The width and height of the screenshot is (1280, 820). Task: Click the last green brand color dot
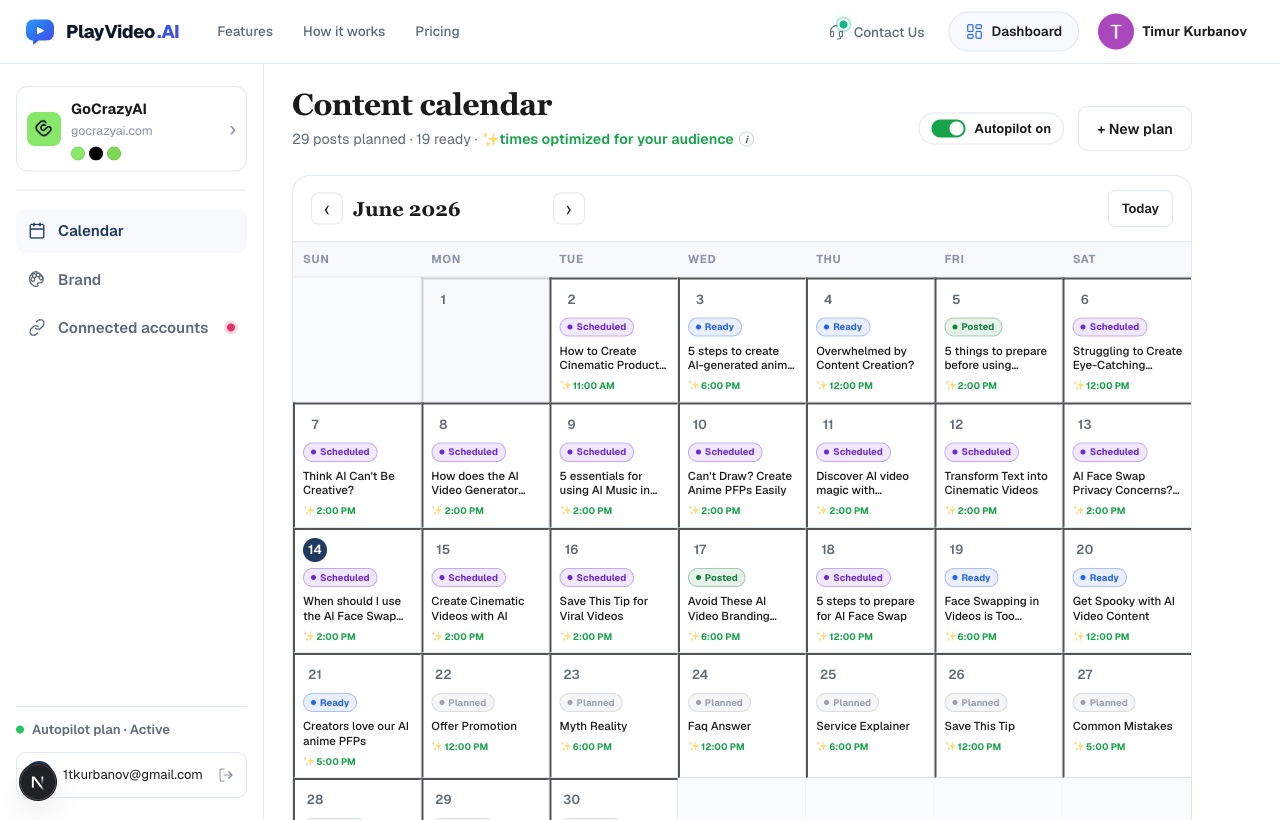(114, 153)
